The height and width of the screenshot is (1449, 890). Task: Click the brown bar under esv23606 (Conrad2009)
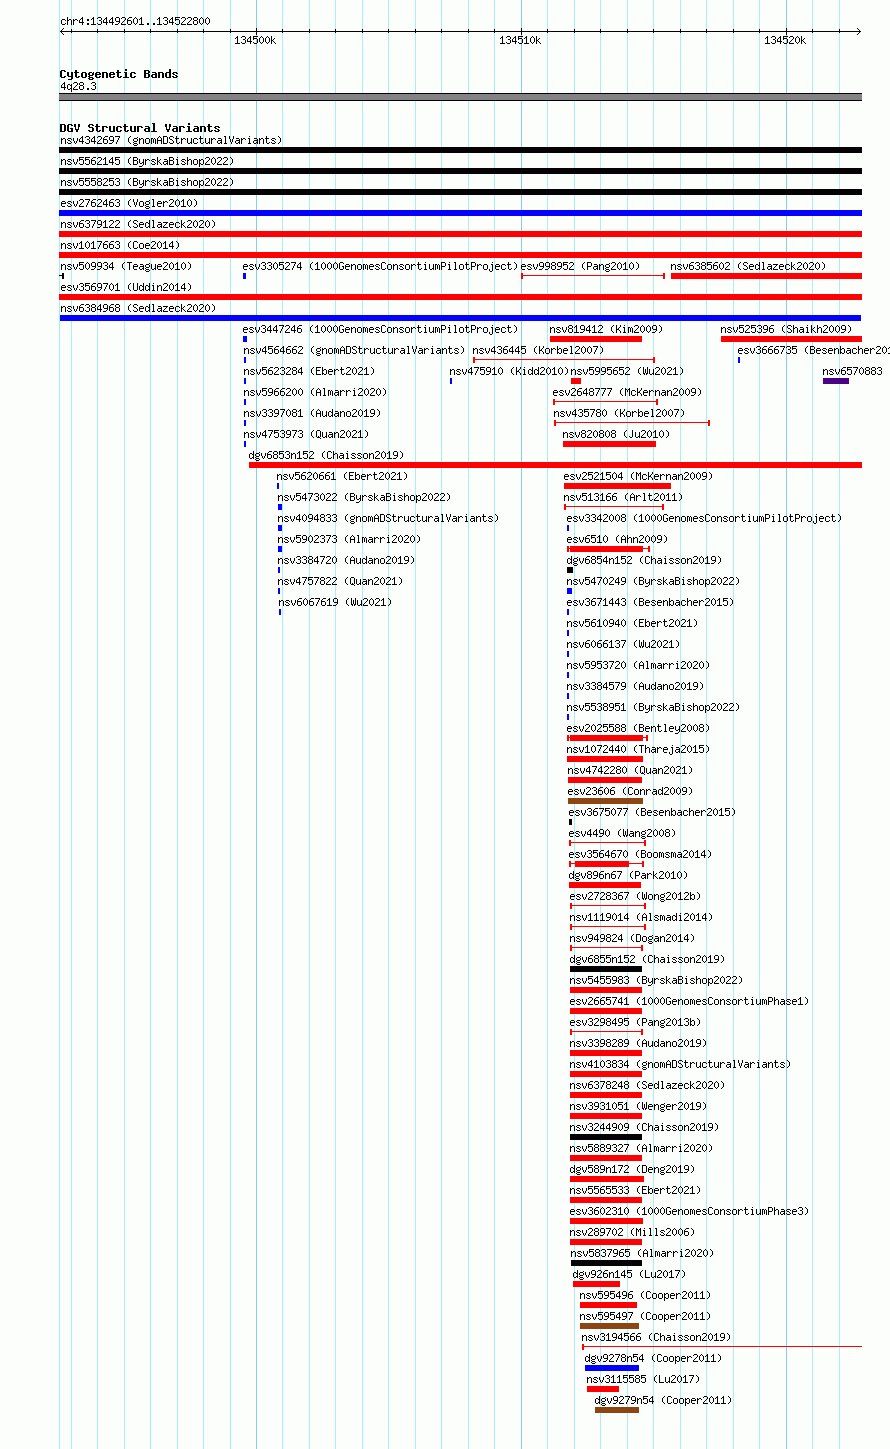point(605,801)
